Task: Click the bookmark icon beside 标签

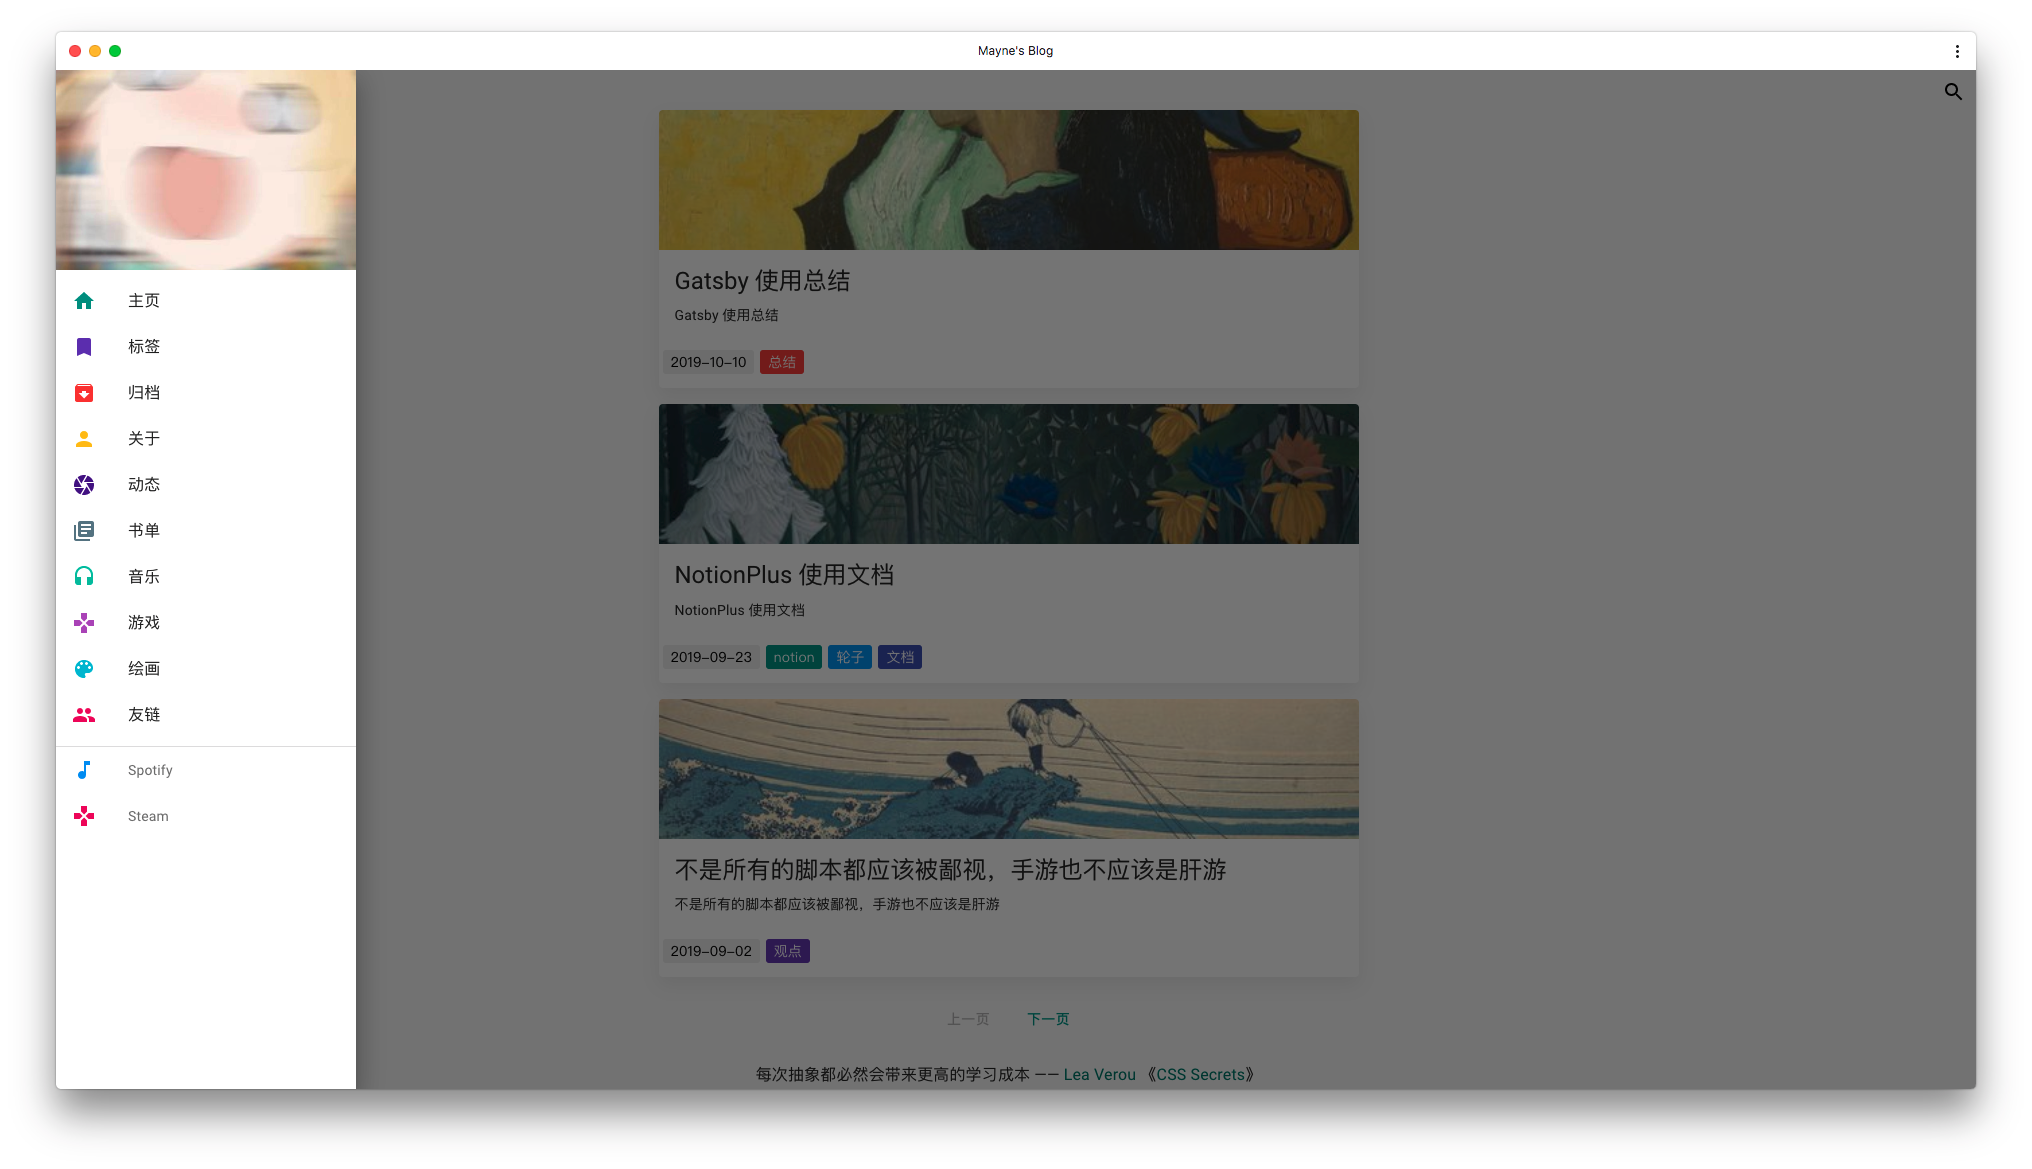Action: [84, 347]
